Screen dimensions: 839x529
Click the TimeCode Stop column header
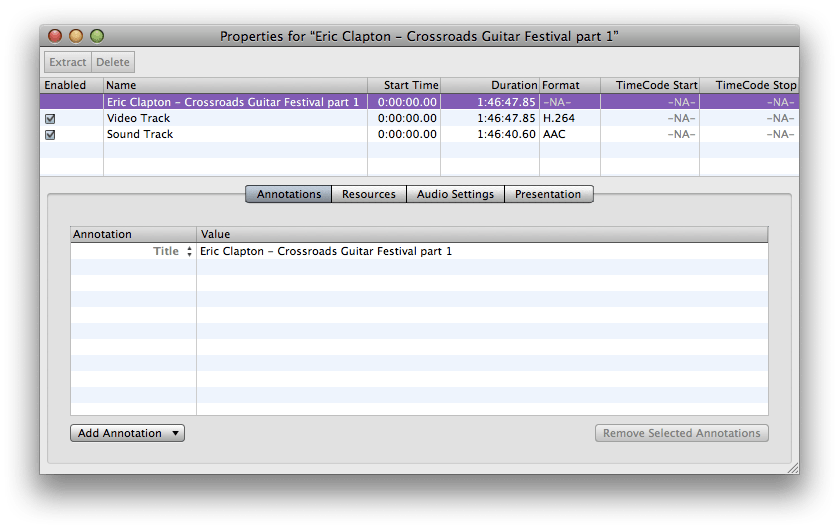[x=749, y=85]
